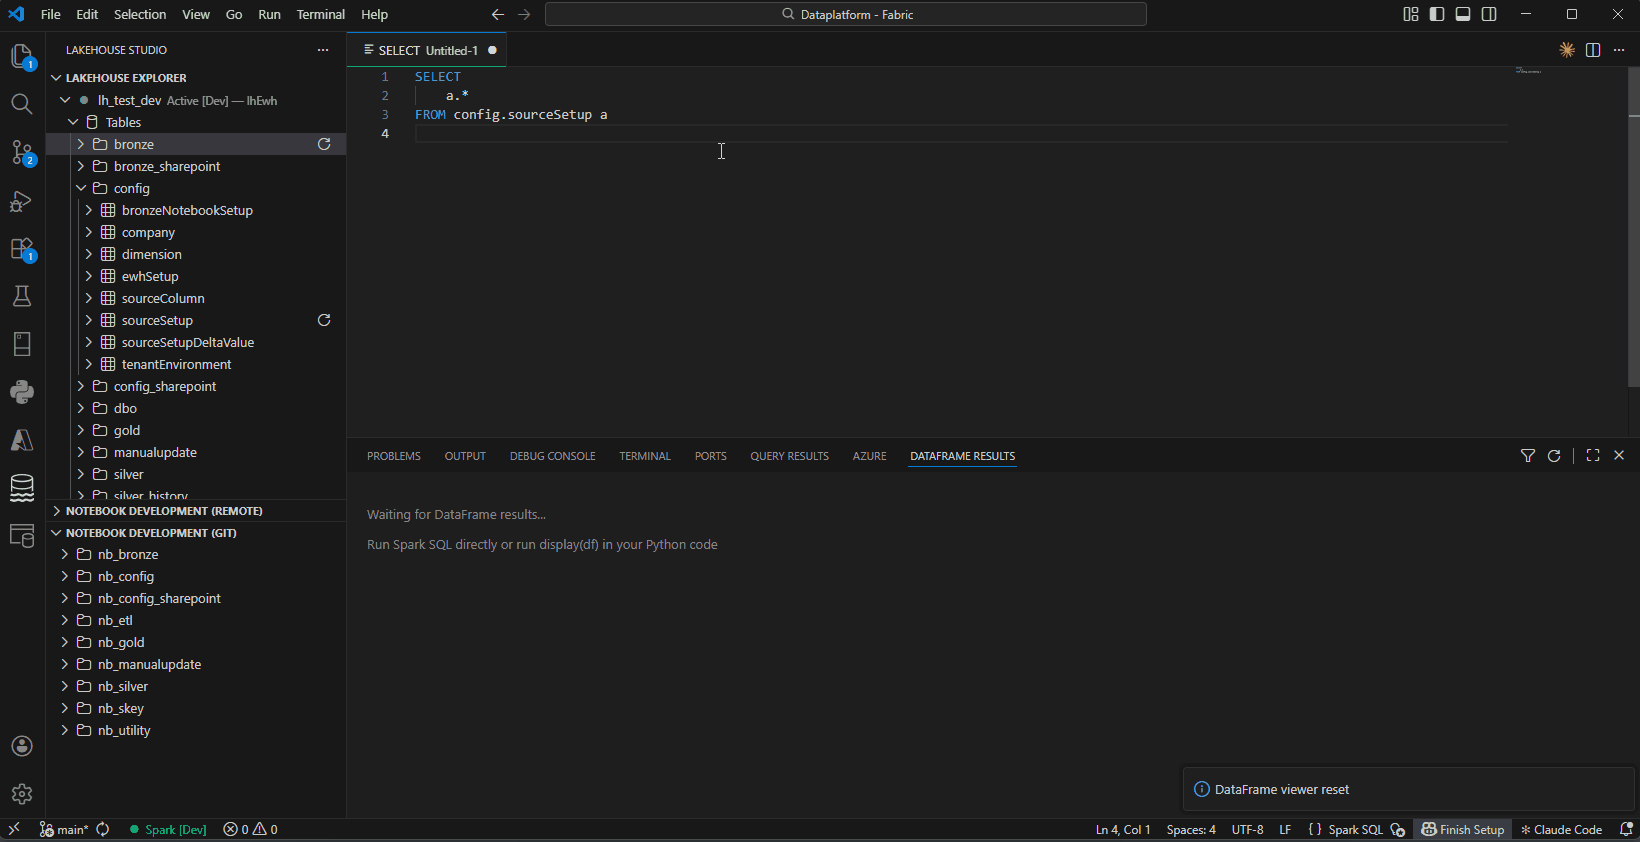1640x842 pixels.
Task: Expand the bronzeNotebookSetup table
Action: click(89, 210)
